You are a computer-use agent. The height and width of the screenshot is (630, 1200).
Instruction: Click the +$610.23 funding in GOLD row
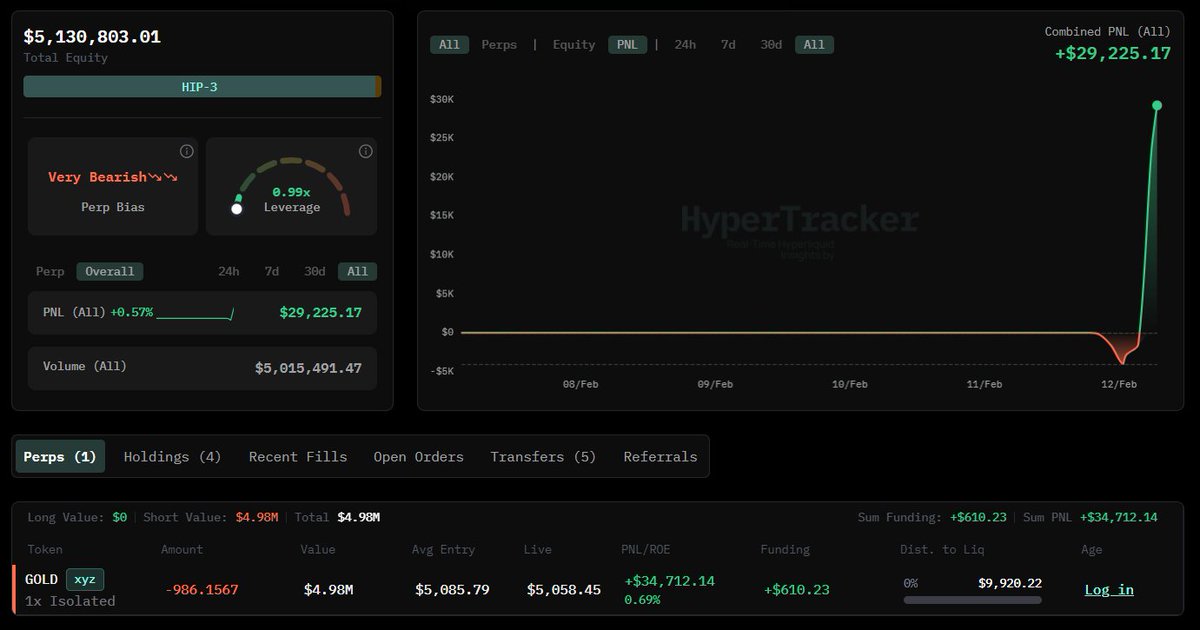797,589
